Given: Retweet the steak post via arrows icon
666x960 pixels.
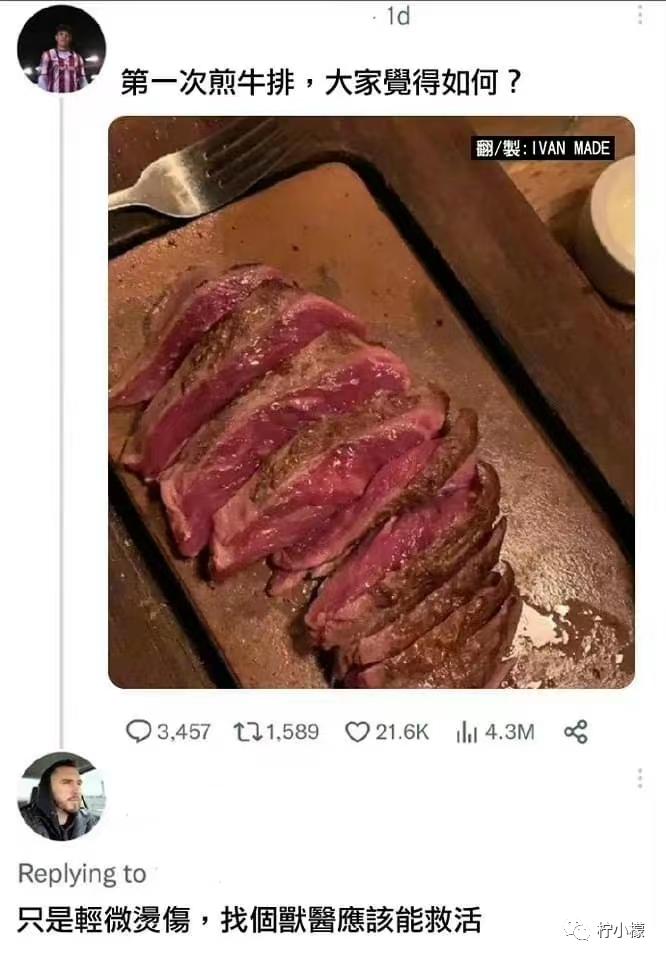Looking at the screenshot, I should pyautogui.click(x=246, y=732).
